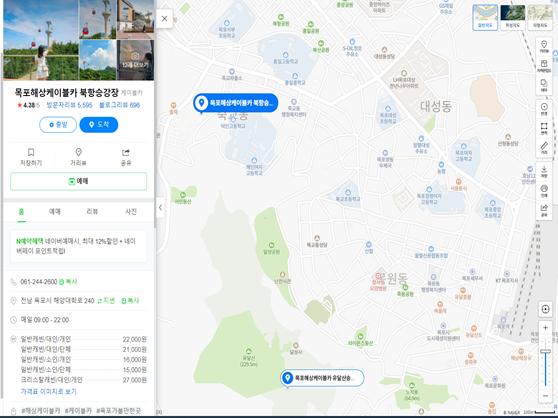Zoom in with the plus button
The width and height of the screenshot is (558, 418).
545,328
